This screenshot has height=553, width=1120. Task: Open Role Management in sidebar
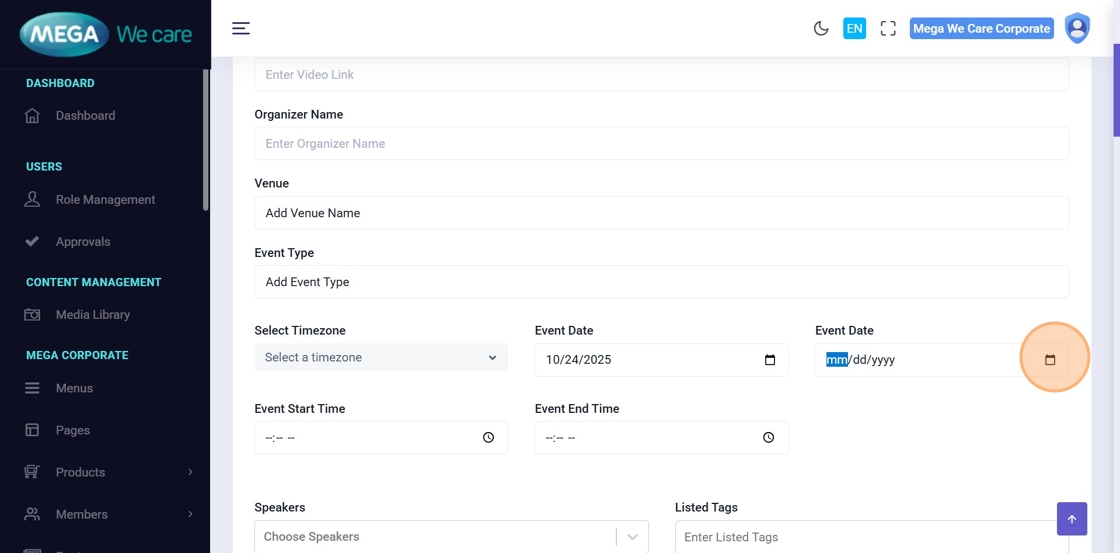(x=105, y=200)
